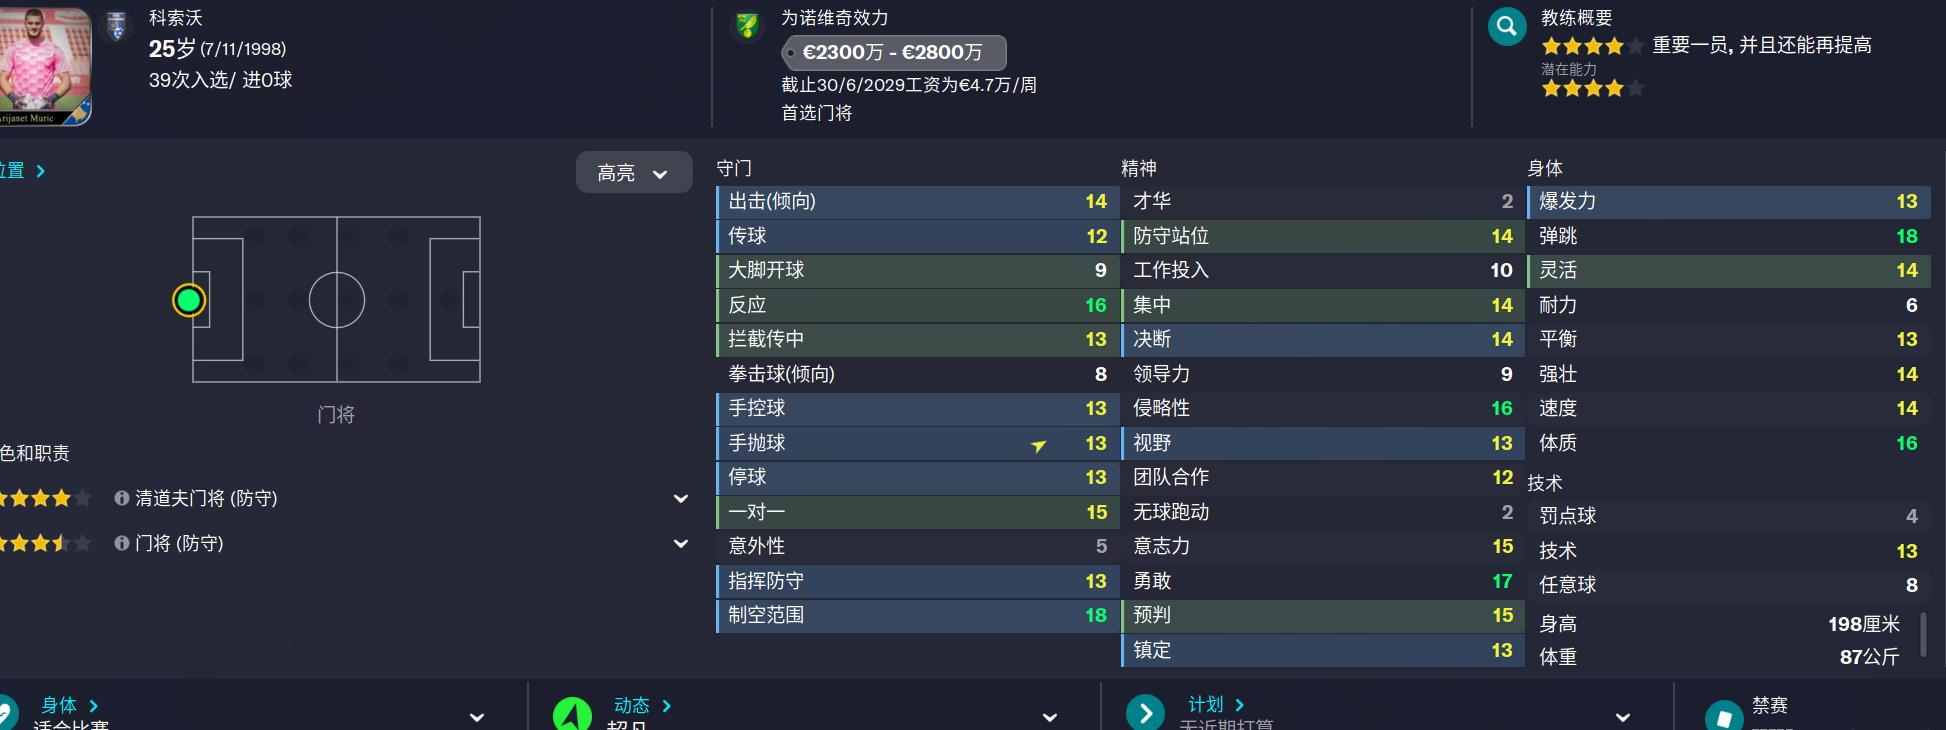
Task: Click the yellow arrow on 手抛球 row
Action: [1039, 445]
